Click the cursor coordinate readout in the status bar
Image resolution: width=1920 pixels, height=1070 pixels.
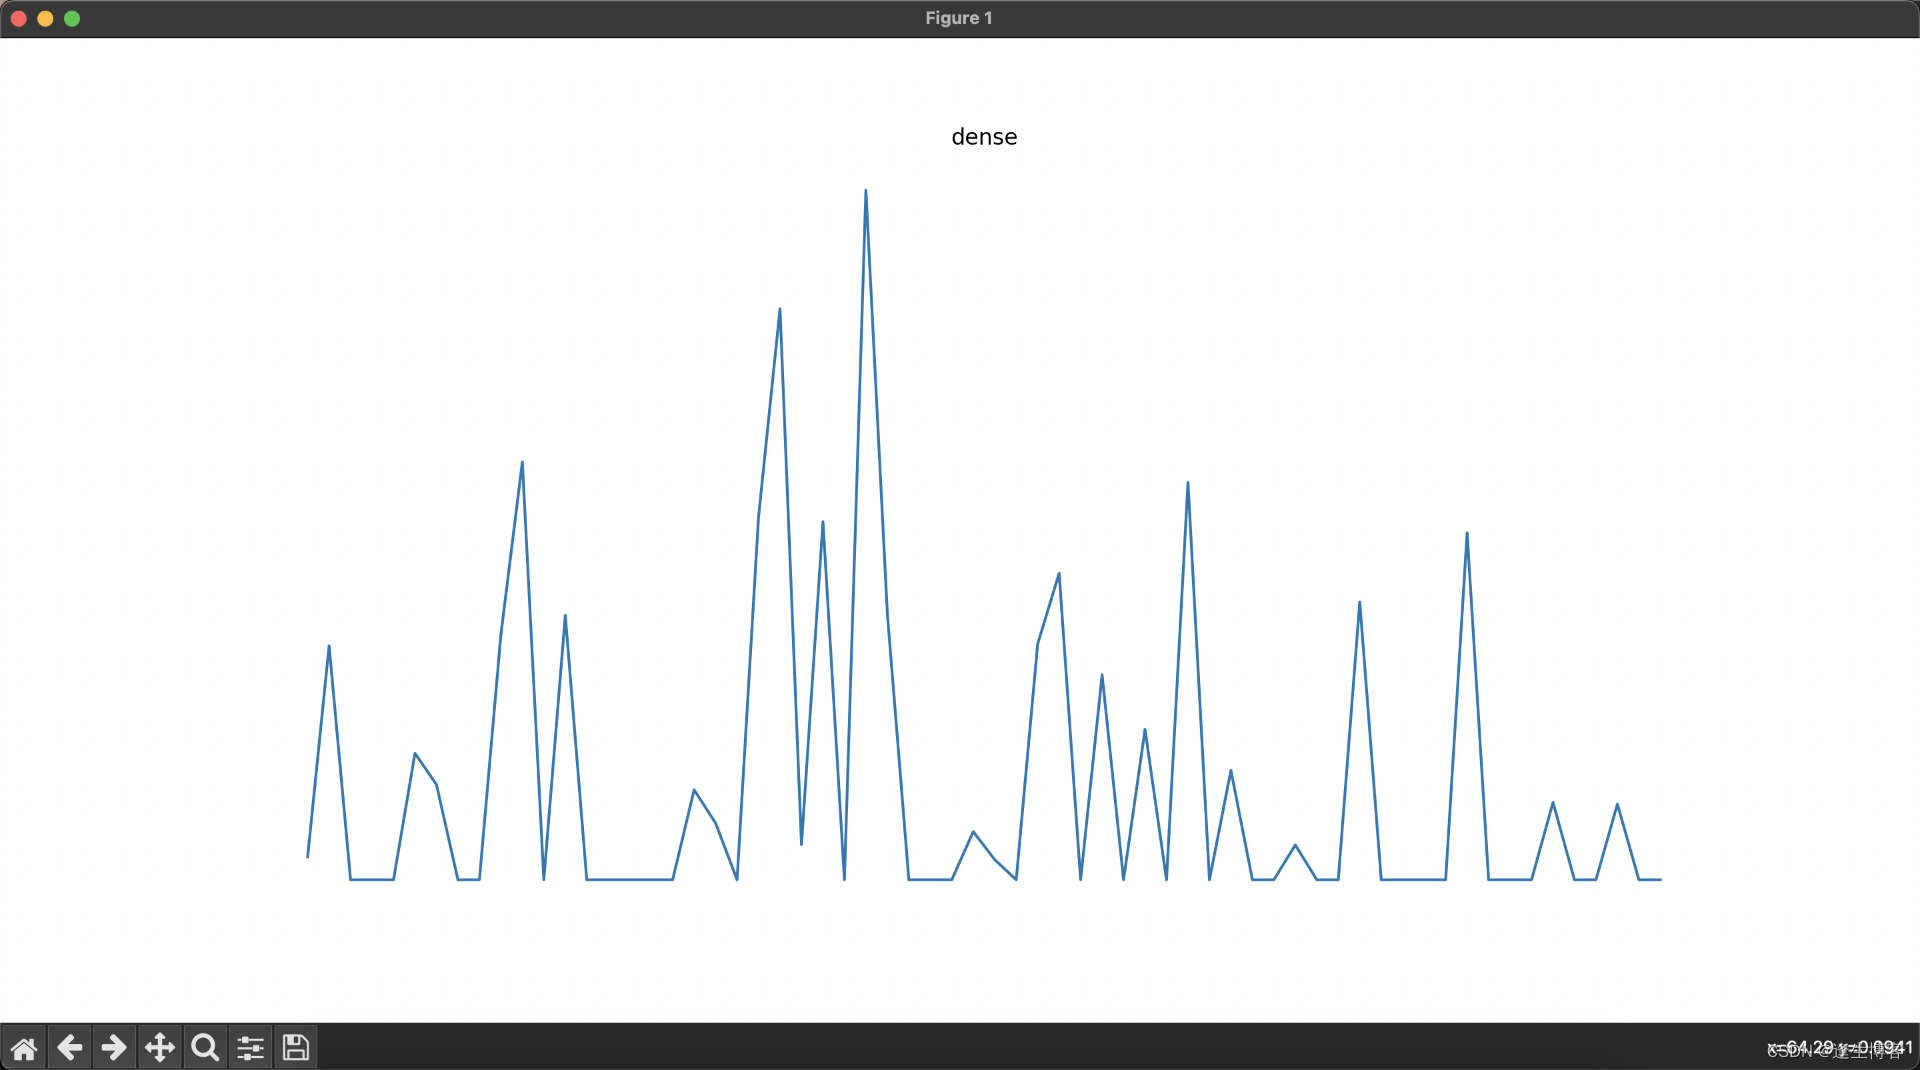1839,1047
